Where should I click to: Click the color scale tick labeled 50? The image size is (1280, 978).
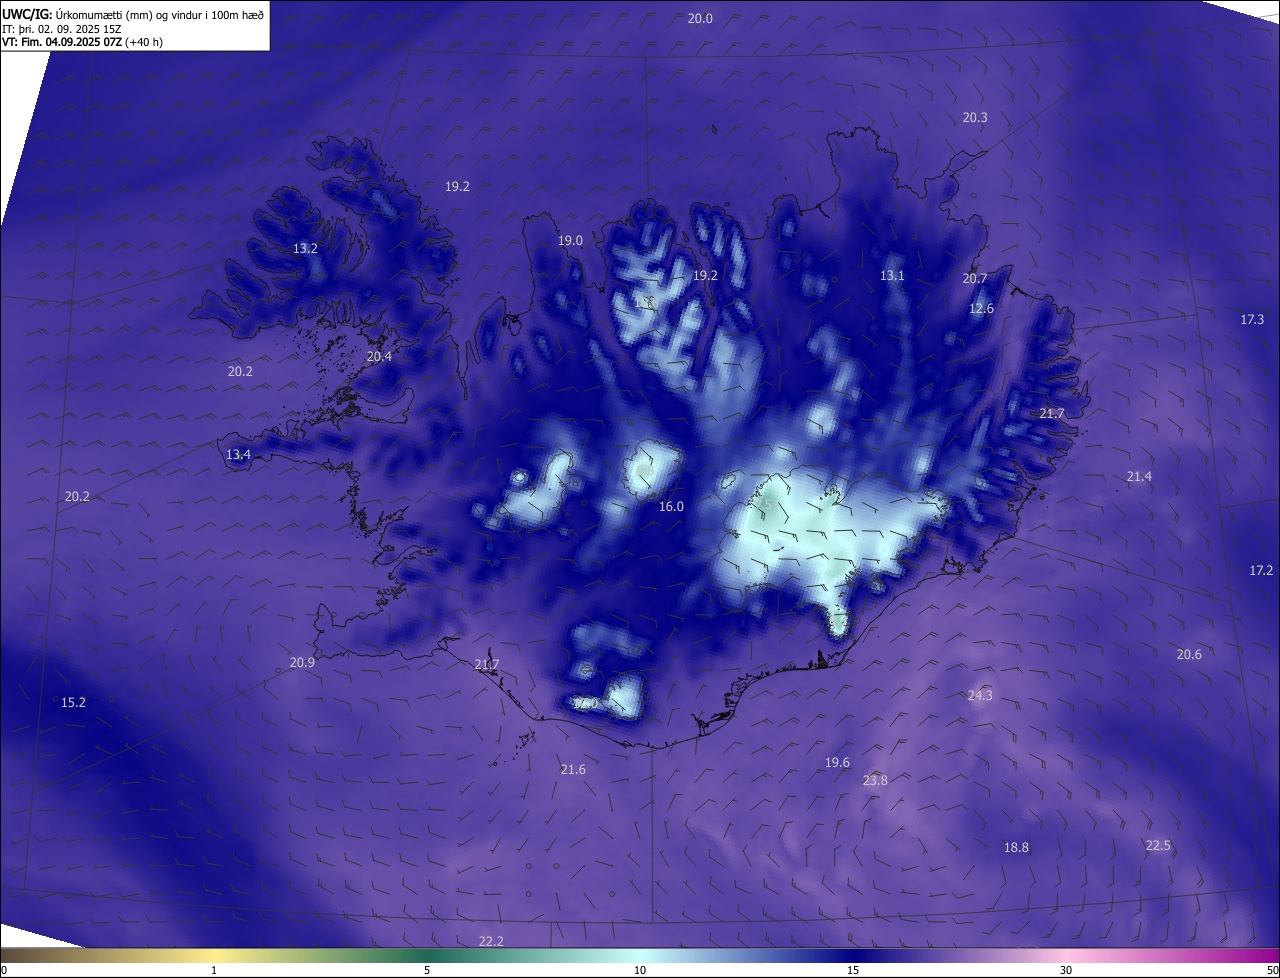point(1272,971)
